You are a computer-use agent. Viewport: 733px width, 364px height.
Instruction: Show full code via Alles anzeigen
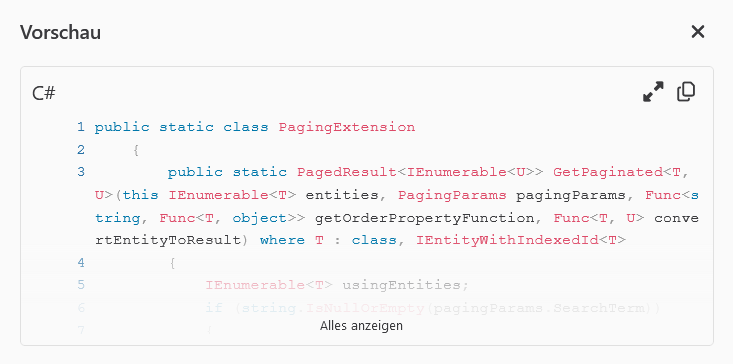tap(361, 326)
